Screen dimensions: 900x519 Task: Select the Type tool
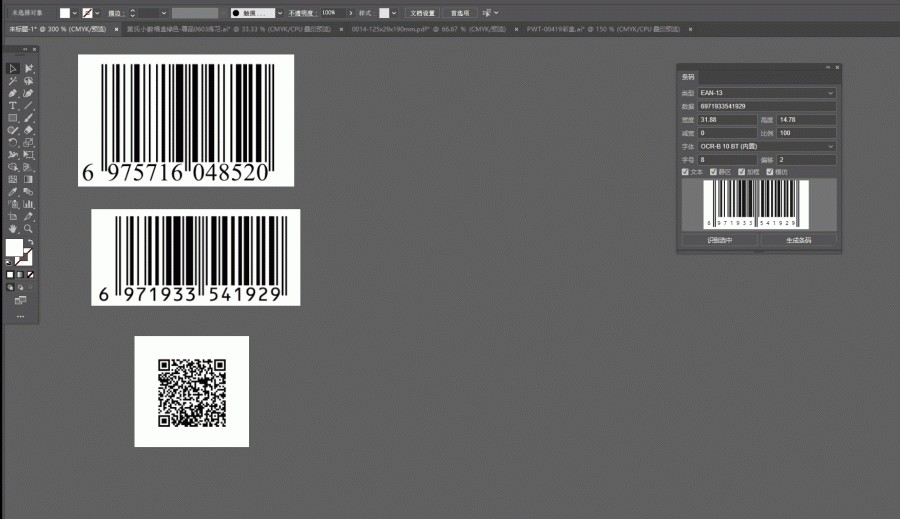click(13, 106)
